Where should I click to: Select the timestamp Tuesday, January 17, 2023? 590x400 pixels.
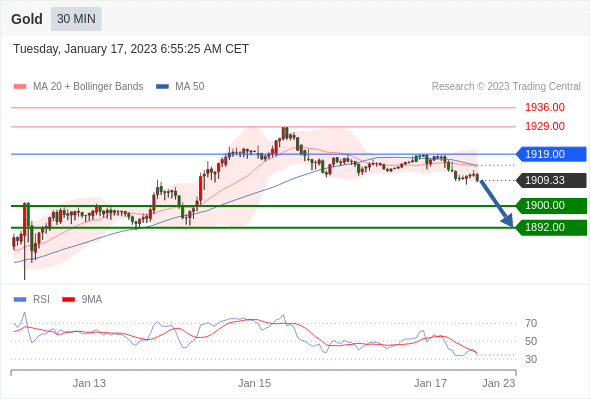(131, 49)
